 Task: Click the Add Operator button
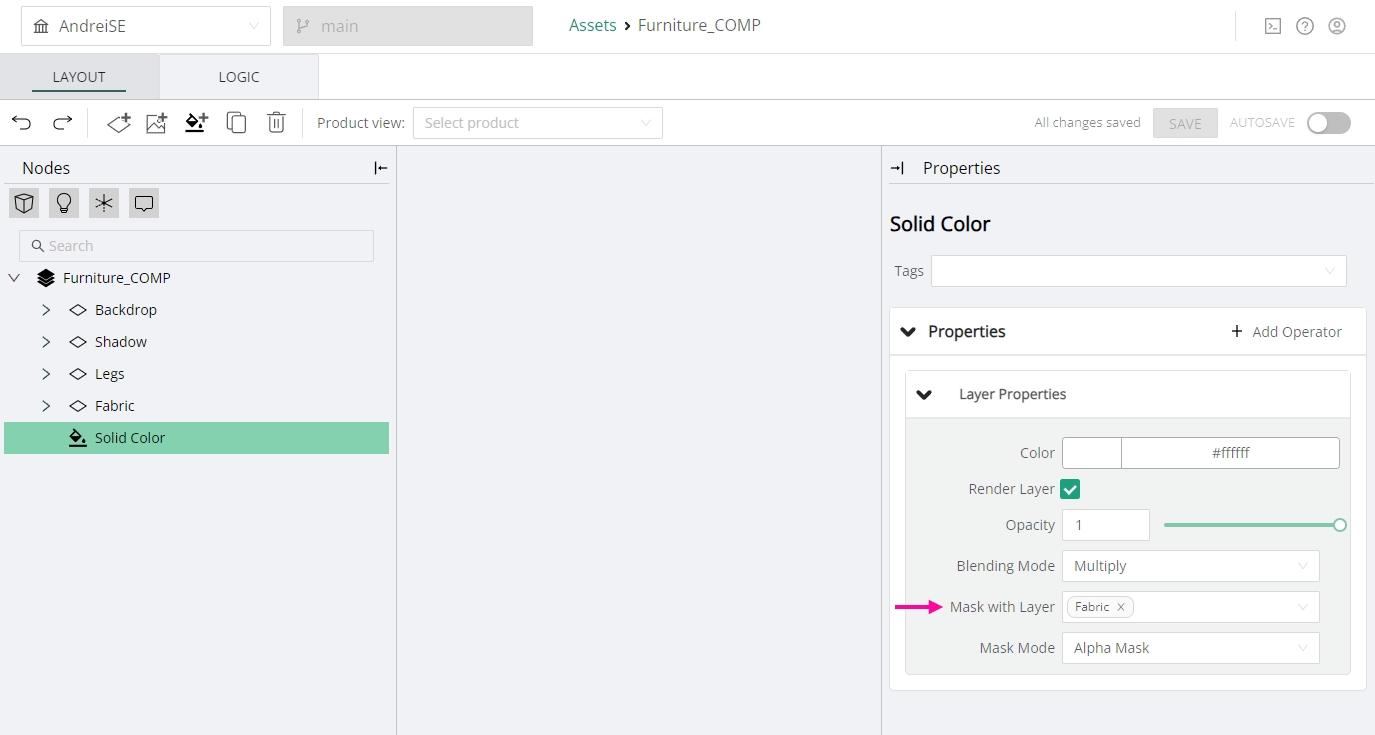click(1286, 332)
